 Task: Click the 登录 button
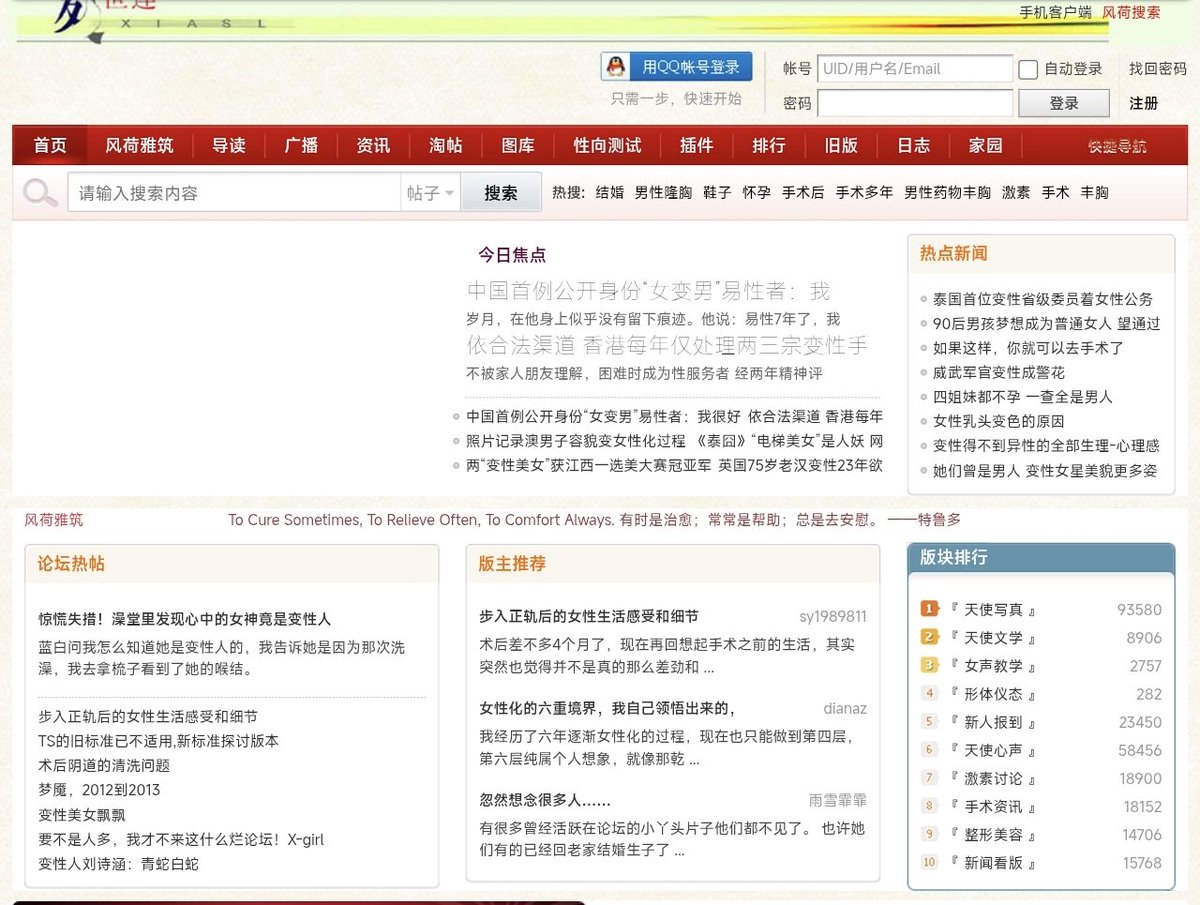pos(1064,103)
